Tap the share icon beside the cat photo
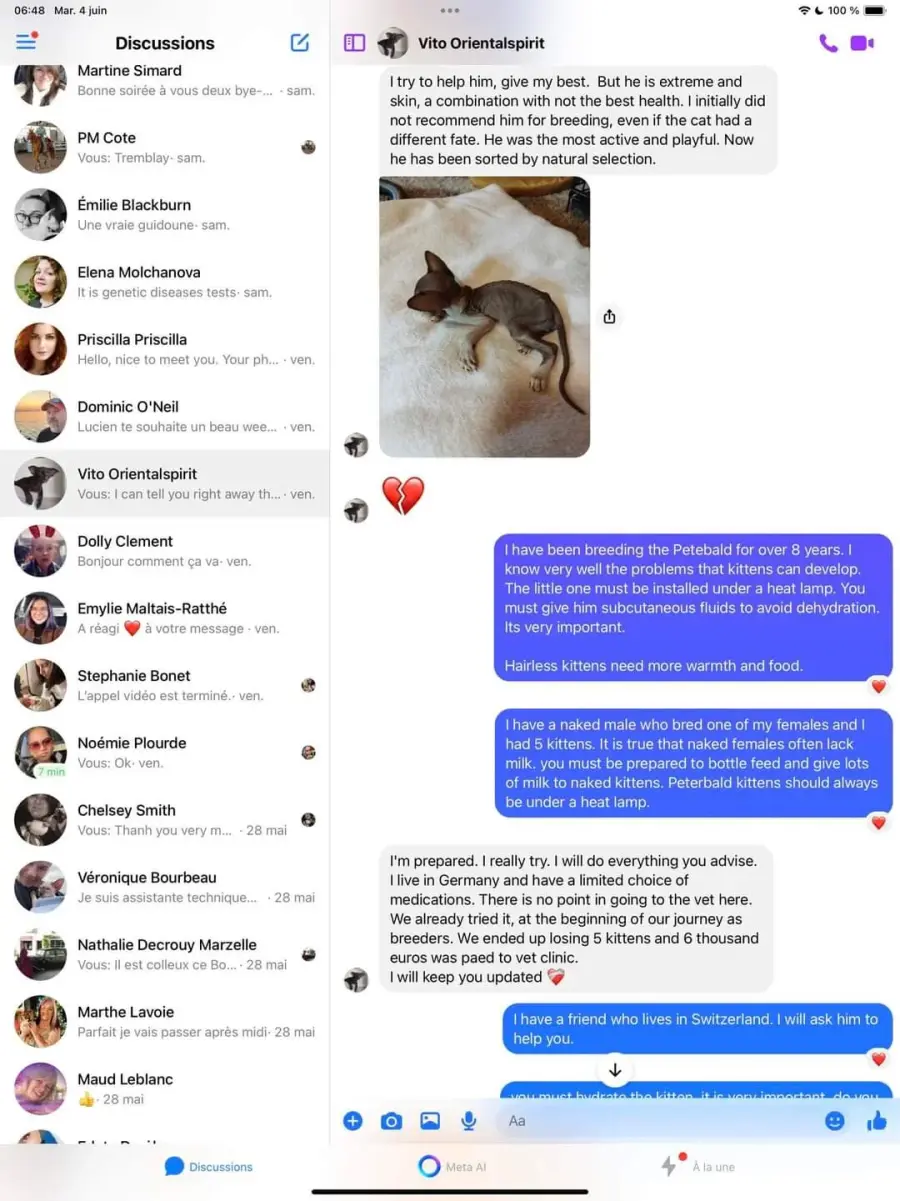 tap(609, 317)
